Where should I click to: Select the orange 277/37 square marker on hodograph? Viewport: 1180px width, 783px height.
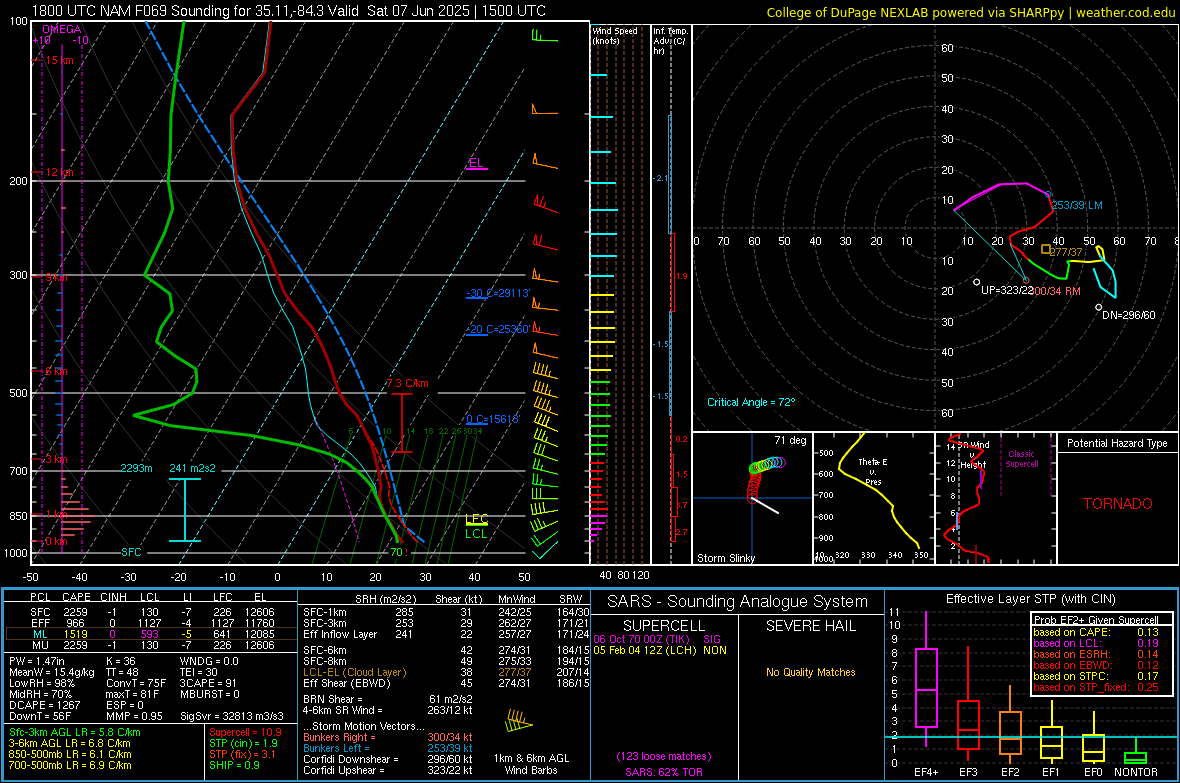click(1045, 249)
